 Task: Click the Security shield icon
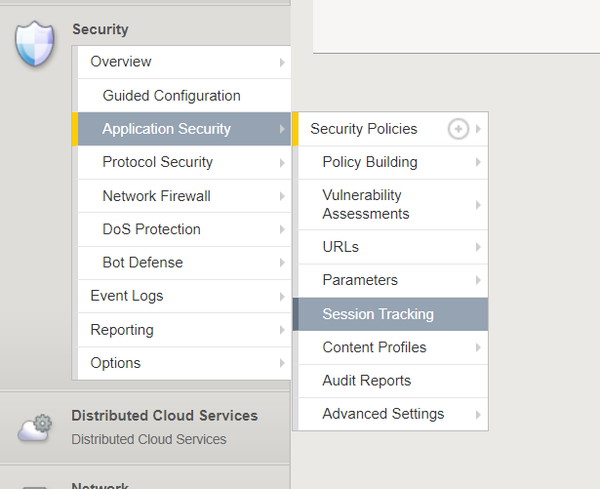pyautogui.click(x=34, y=44)
